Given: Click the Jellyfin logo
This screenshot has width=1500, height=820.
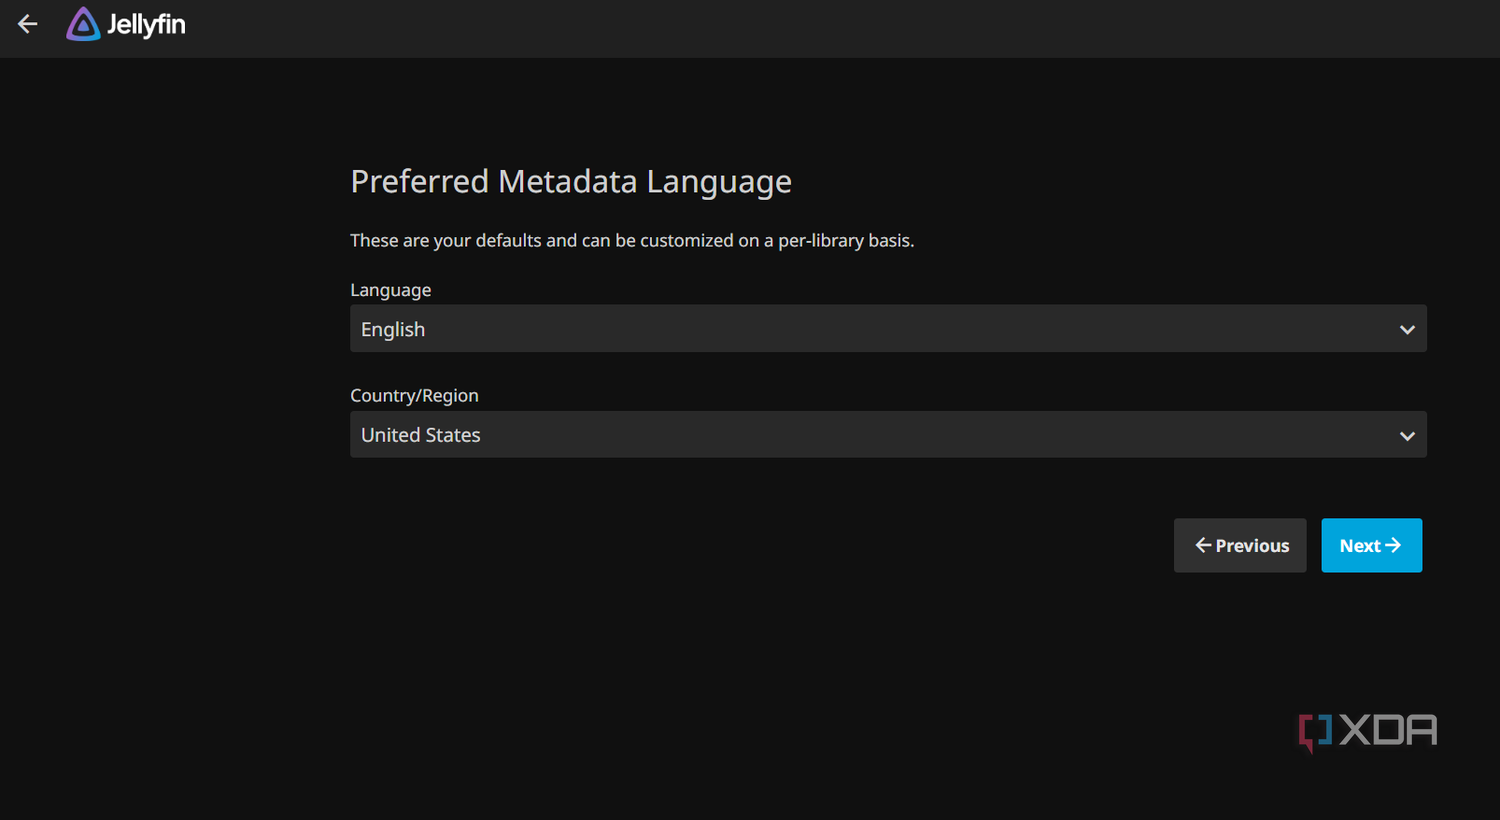Looking at the screenshot, I should pos(126,24).
